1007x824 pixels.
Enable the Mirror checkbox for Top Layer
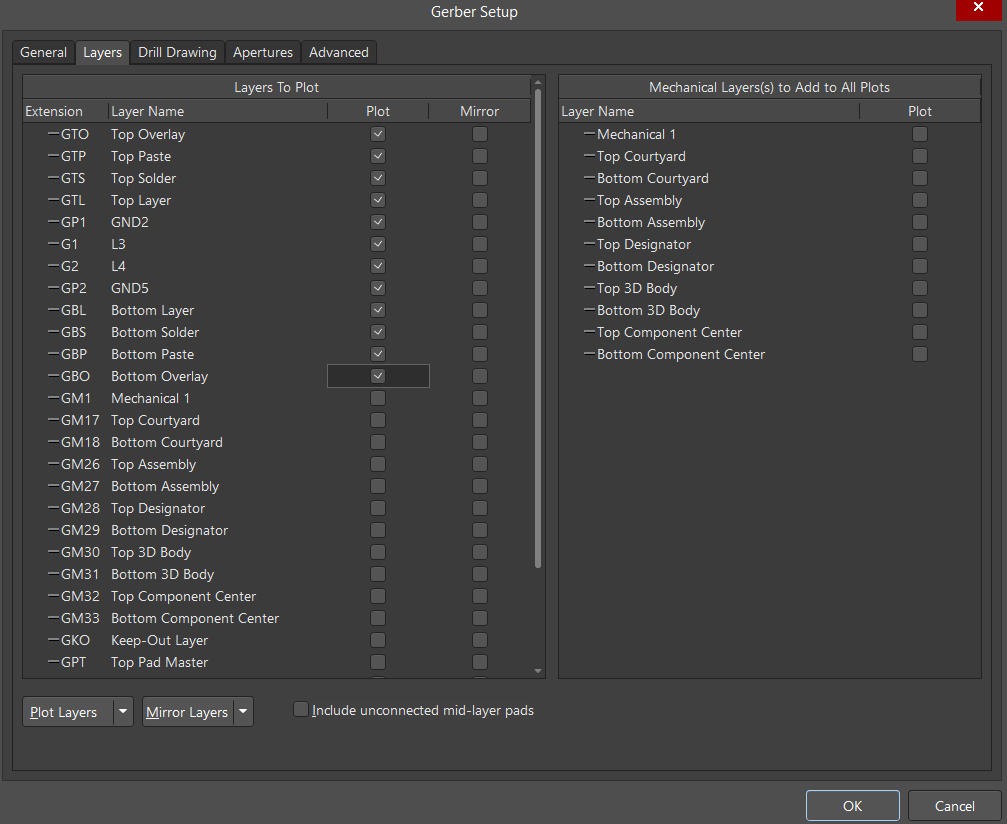[480, 200]
